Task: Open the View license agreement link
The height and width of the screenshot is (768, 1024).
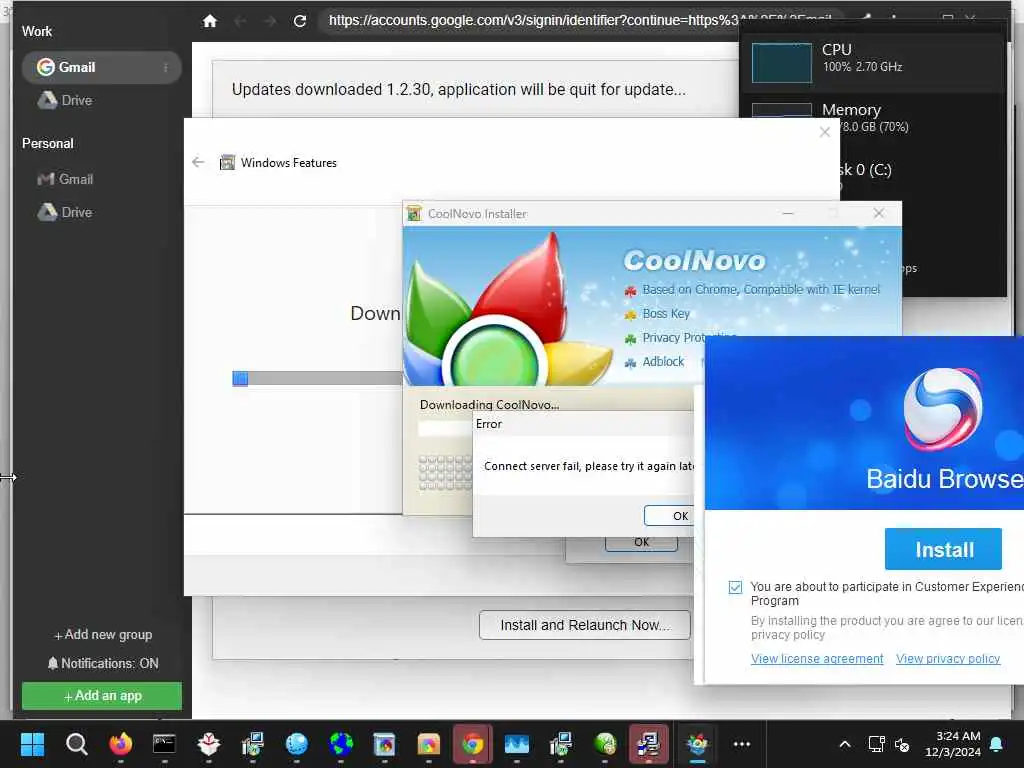Action: point(817,659)
